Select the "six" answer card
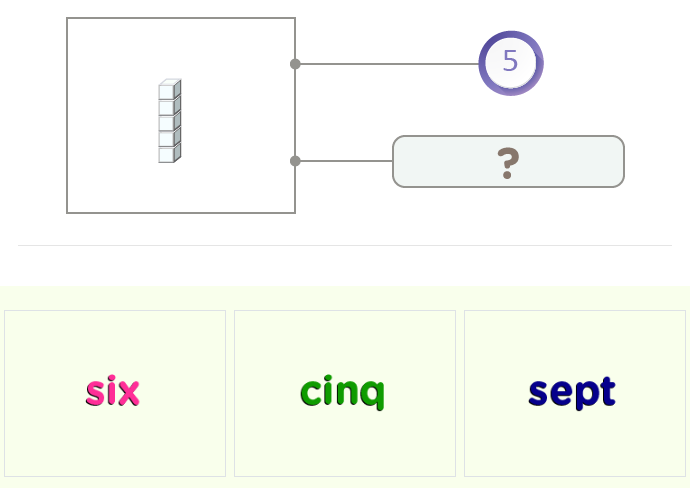Viewport: 690px width, 488px height. pos(115,393)
